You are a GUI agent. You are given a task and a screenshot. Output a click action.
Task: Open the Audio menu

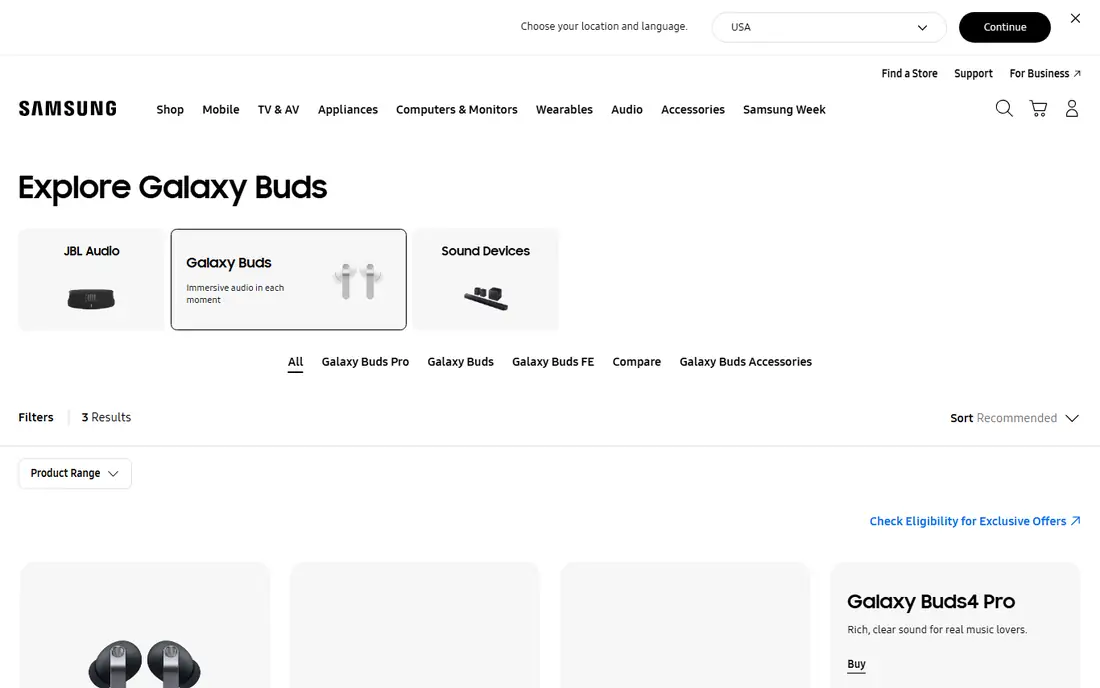[626, 109]
